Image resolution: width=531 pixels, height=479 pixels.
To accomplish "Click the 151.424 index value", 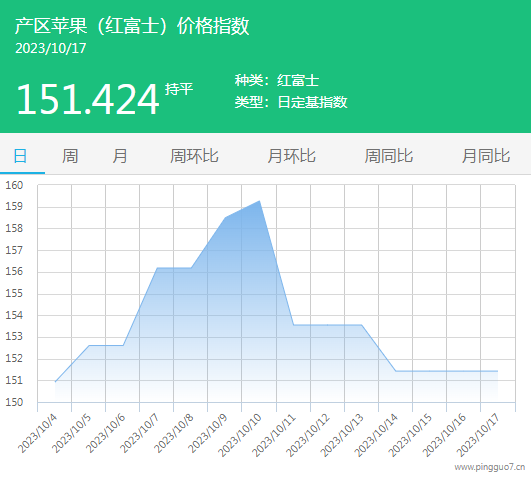I will [88, 99].
